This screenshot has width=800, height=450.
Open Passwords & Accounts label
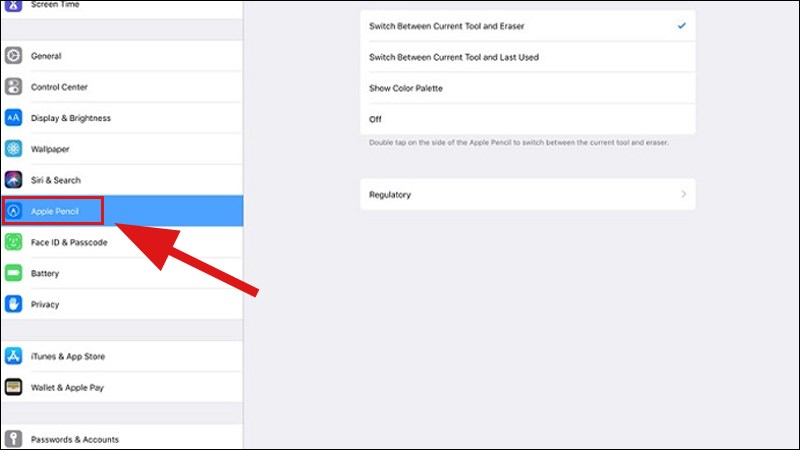[74, 439]
